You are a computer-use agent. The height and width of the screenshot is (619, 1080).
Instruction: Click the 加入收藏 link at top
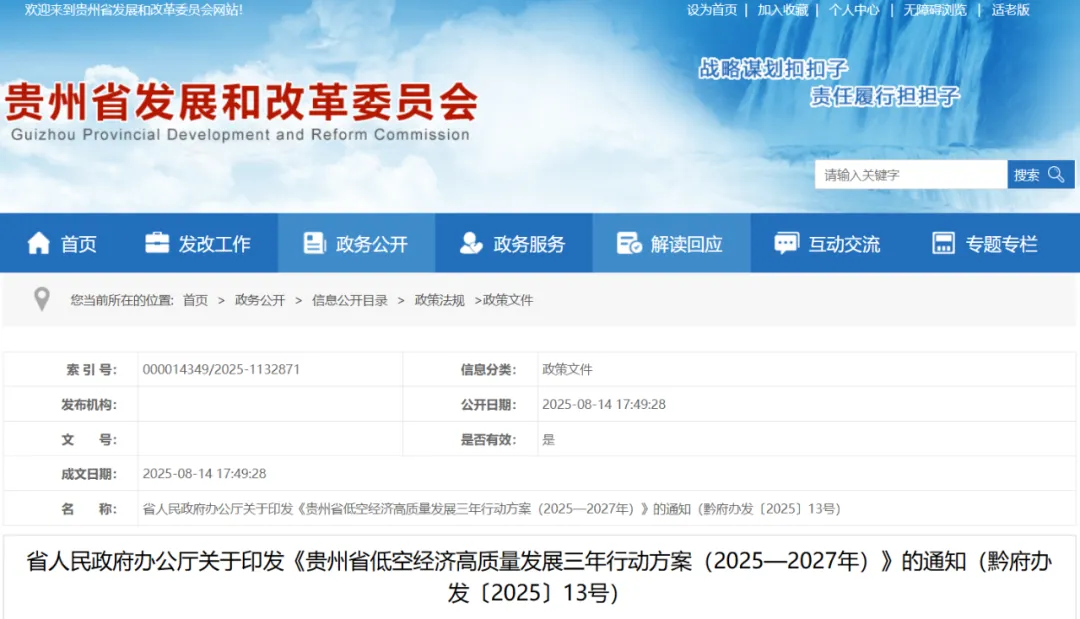[x=782, y=10]
